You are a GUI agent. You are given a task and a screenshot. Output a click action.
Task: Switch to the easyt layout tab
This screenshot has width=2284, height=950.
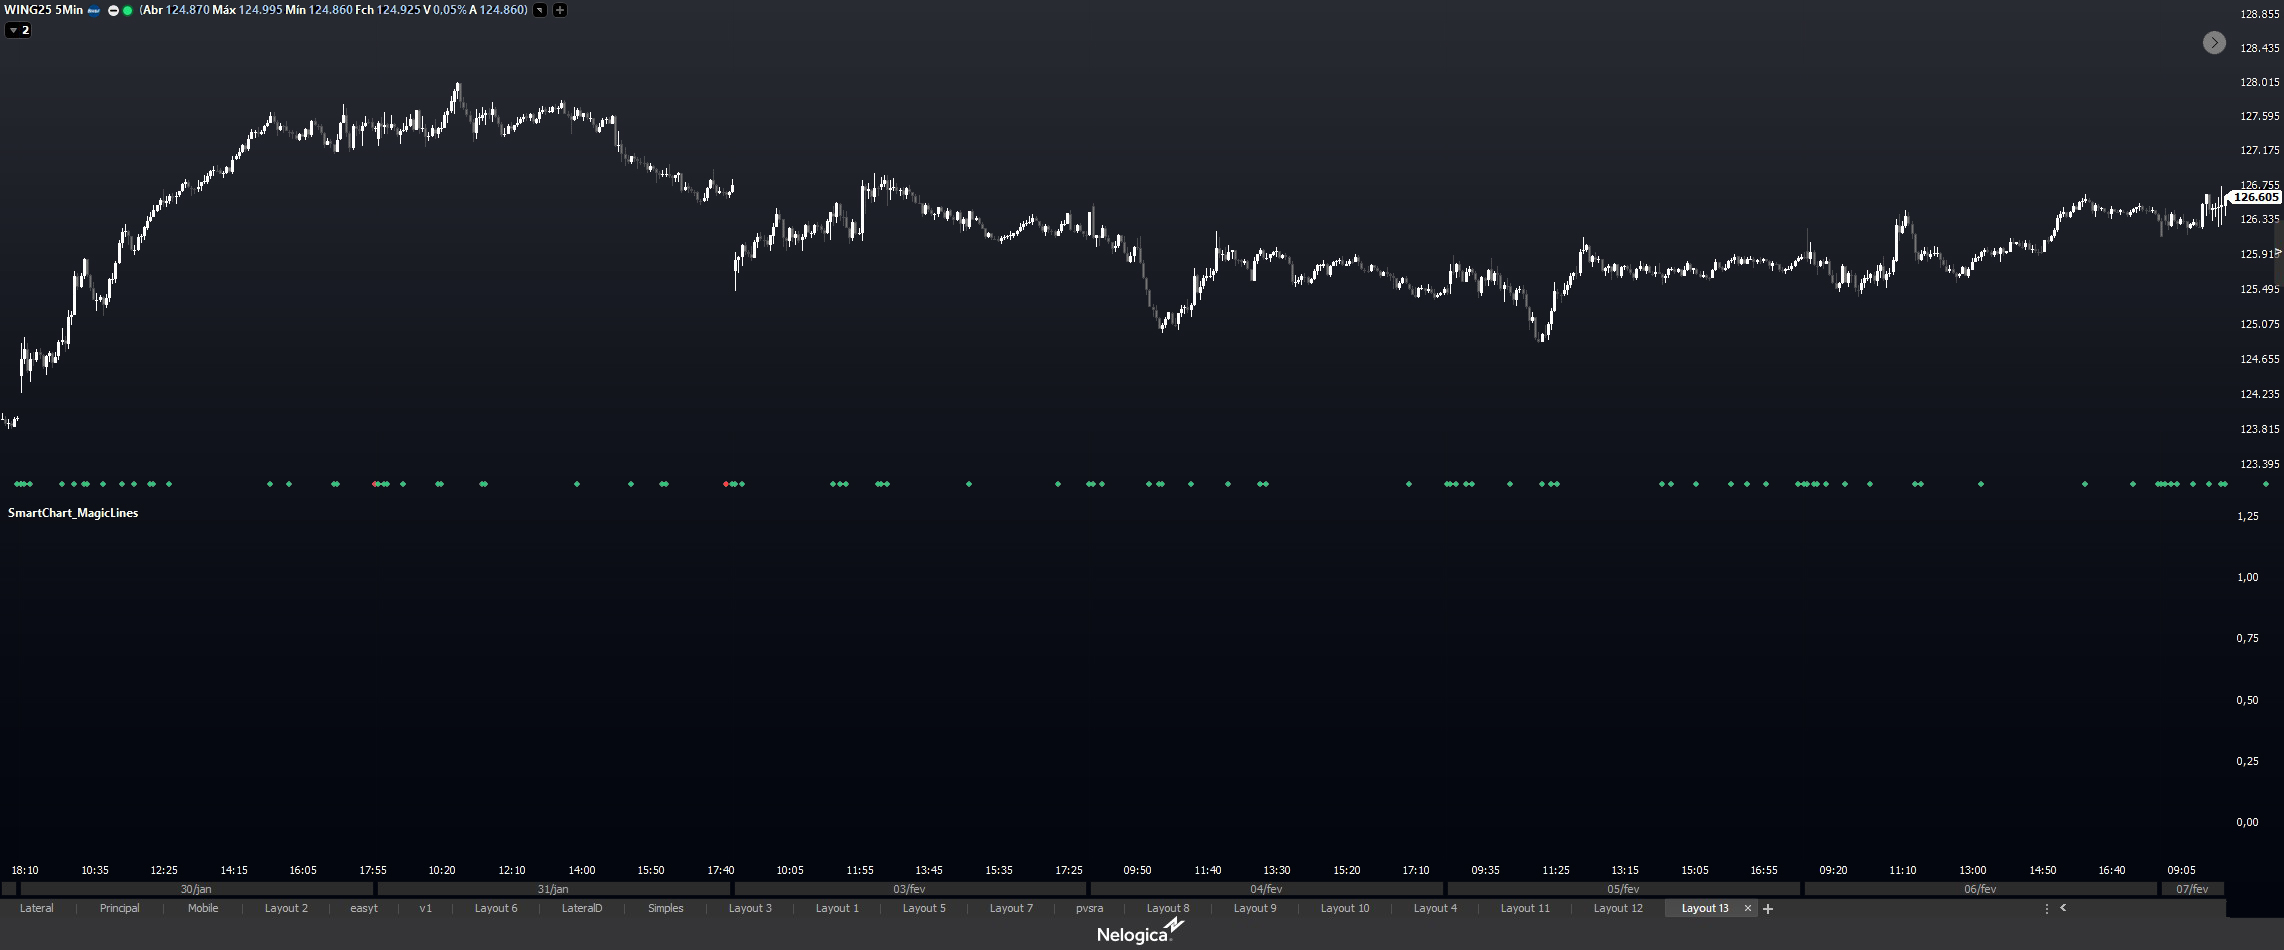[x=364, y=909]
